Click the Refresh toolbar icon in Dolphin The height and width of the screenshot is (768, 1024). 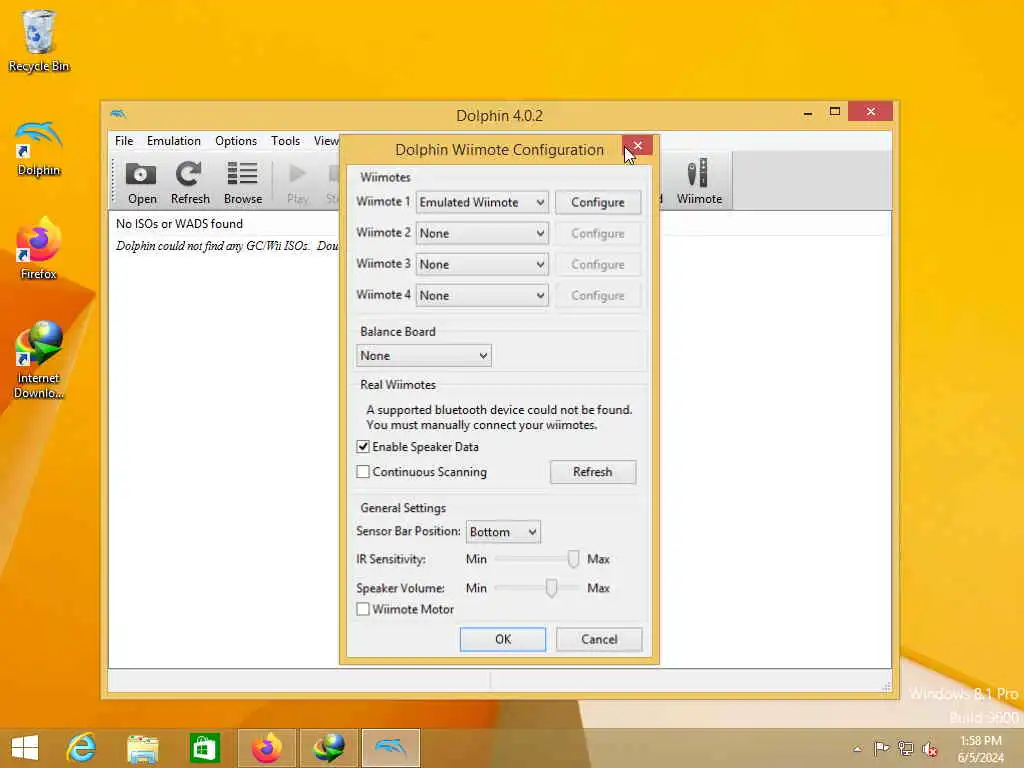(189, 182)
